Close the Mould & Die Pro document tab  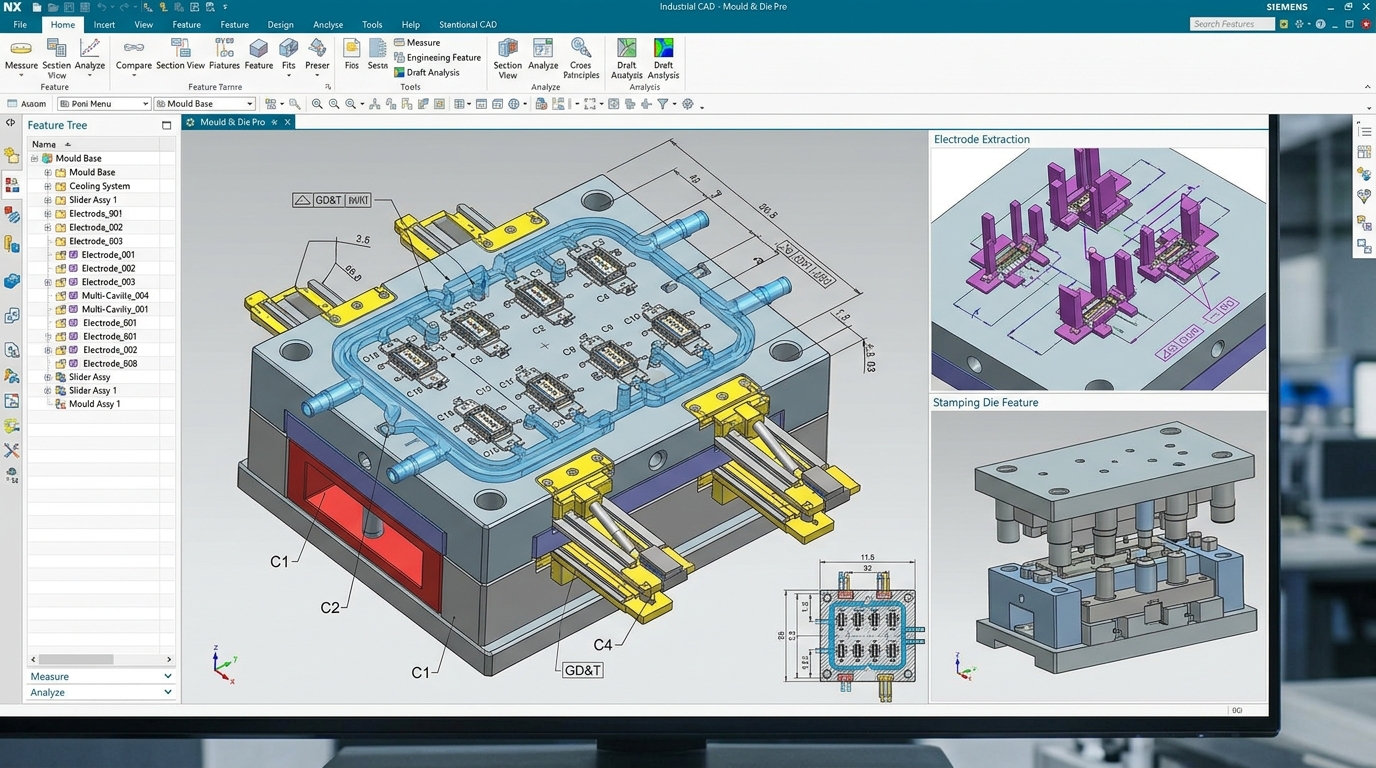point(287,122)
